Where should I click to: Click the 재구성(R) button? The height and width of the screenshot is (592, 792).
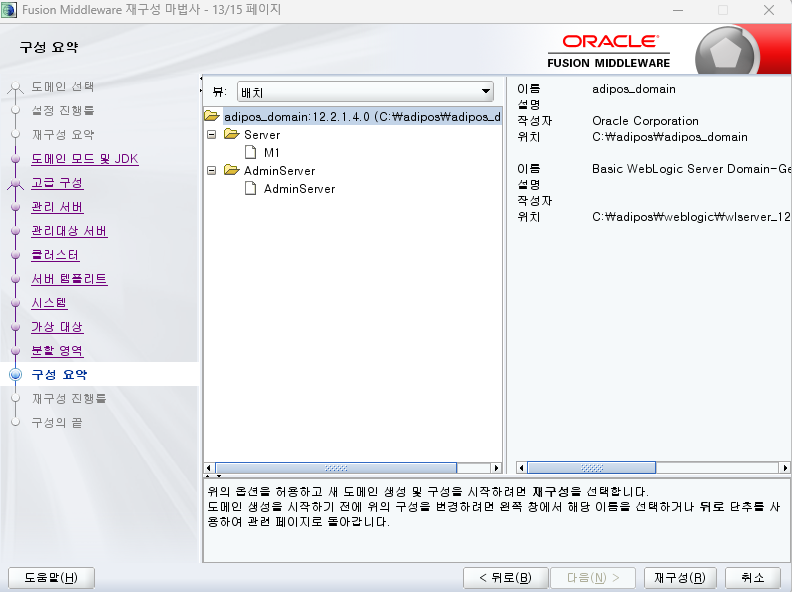click(x=680, y=577)
